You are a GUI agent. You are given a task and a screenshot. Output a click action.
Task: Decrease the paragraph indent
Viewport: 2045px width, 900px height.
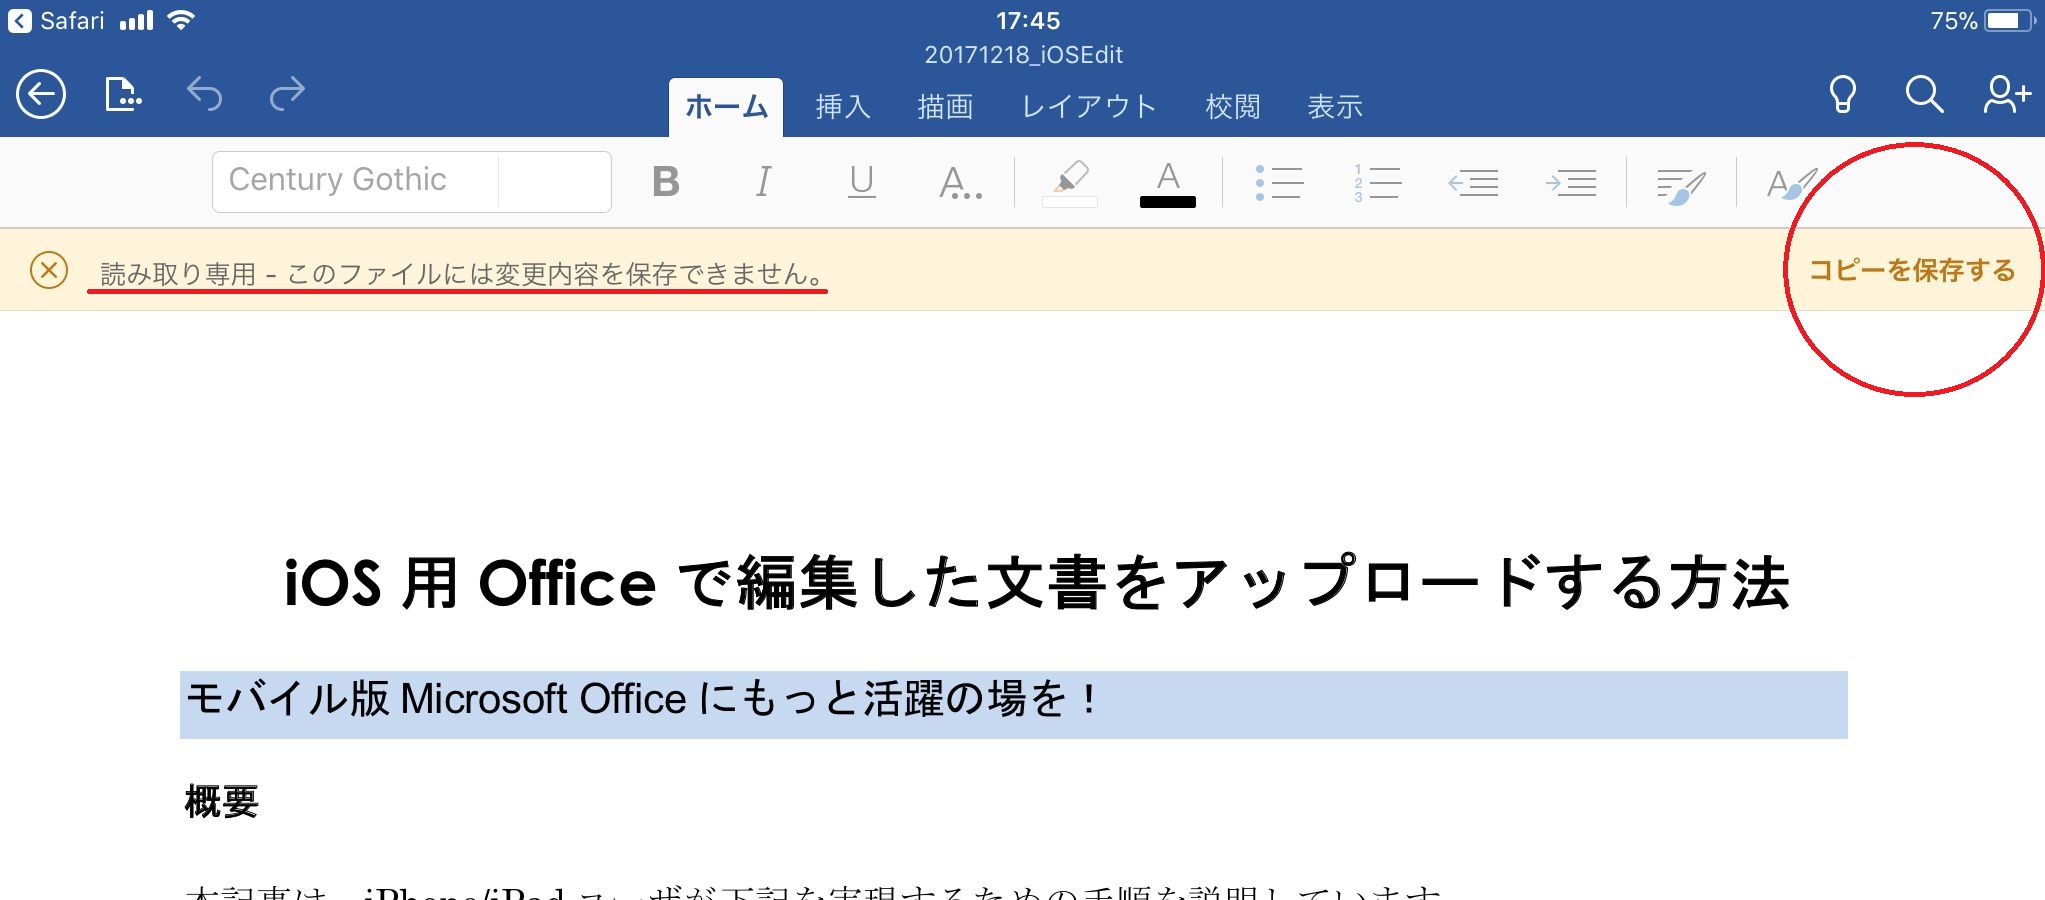point(1473,183)
